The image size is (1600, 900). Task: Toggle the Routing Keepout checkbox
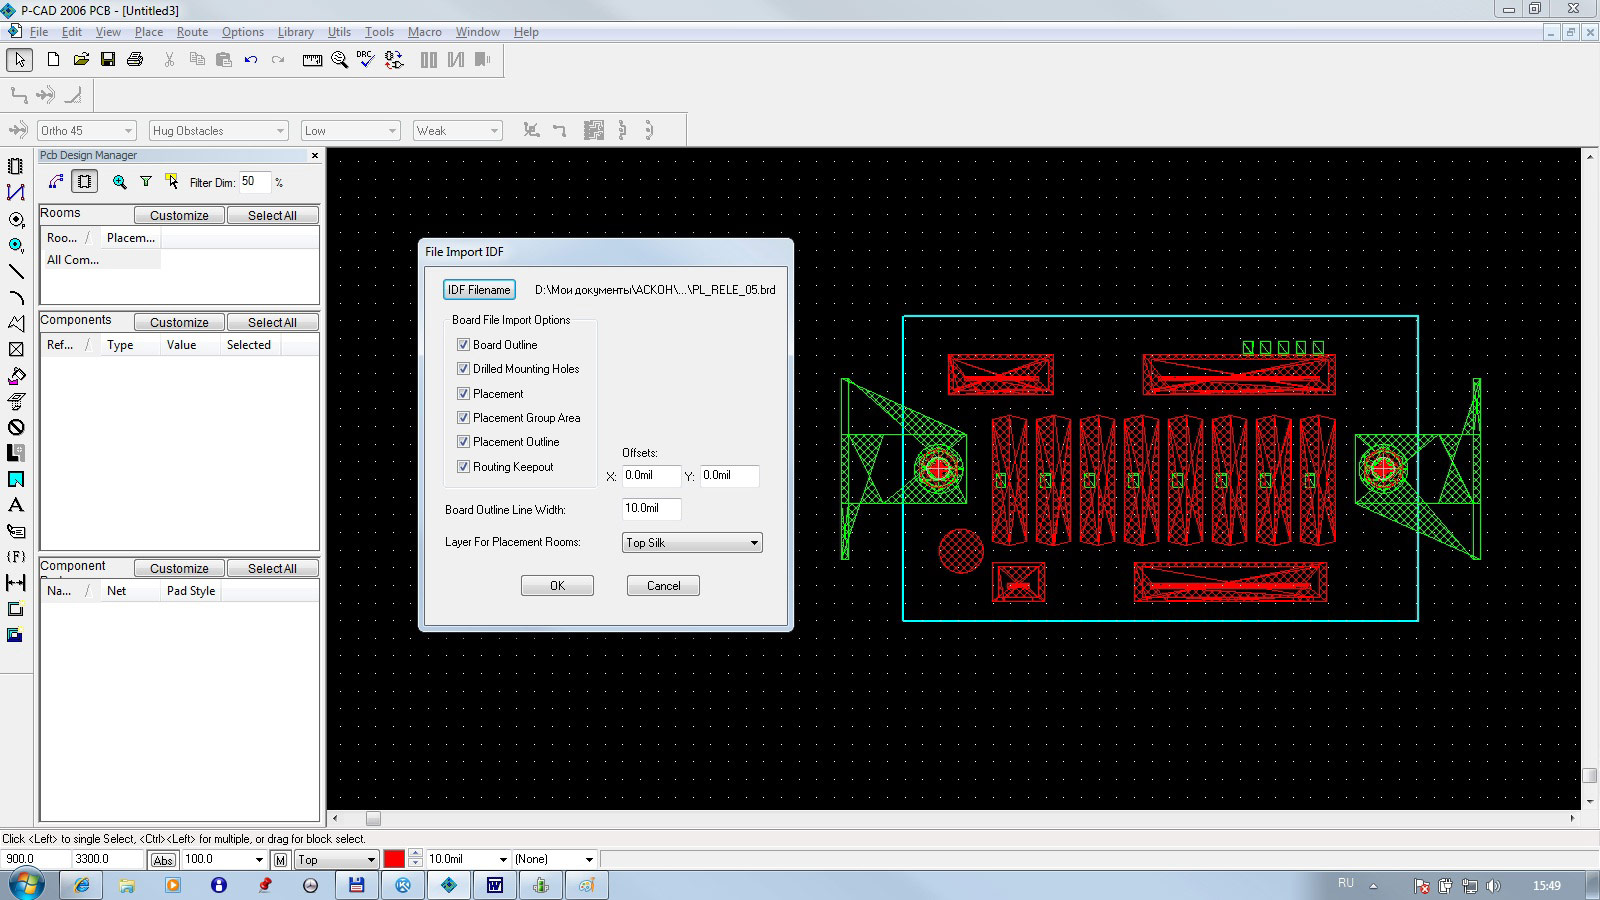coord(463,467)
